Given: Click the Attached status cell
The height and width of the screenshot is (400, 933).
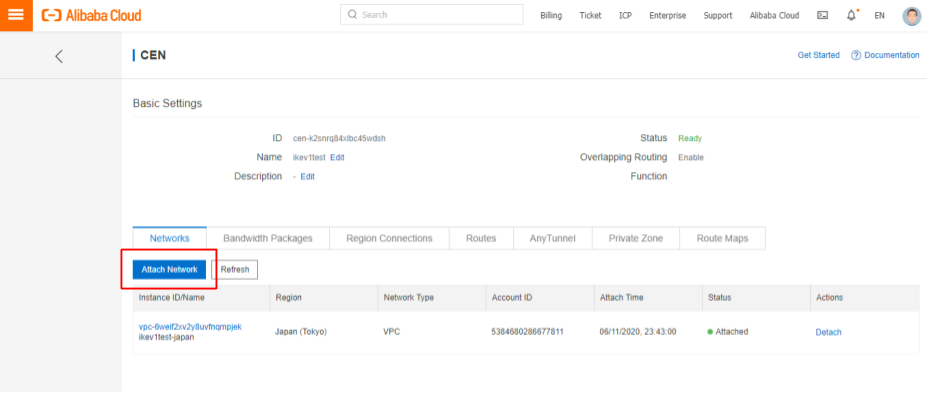Looking at the screenshot, I should pos(728,332).
